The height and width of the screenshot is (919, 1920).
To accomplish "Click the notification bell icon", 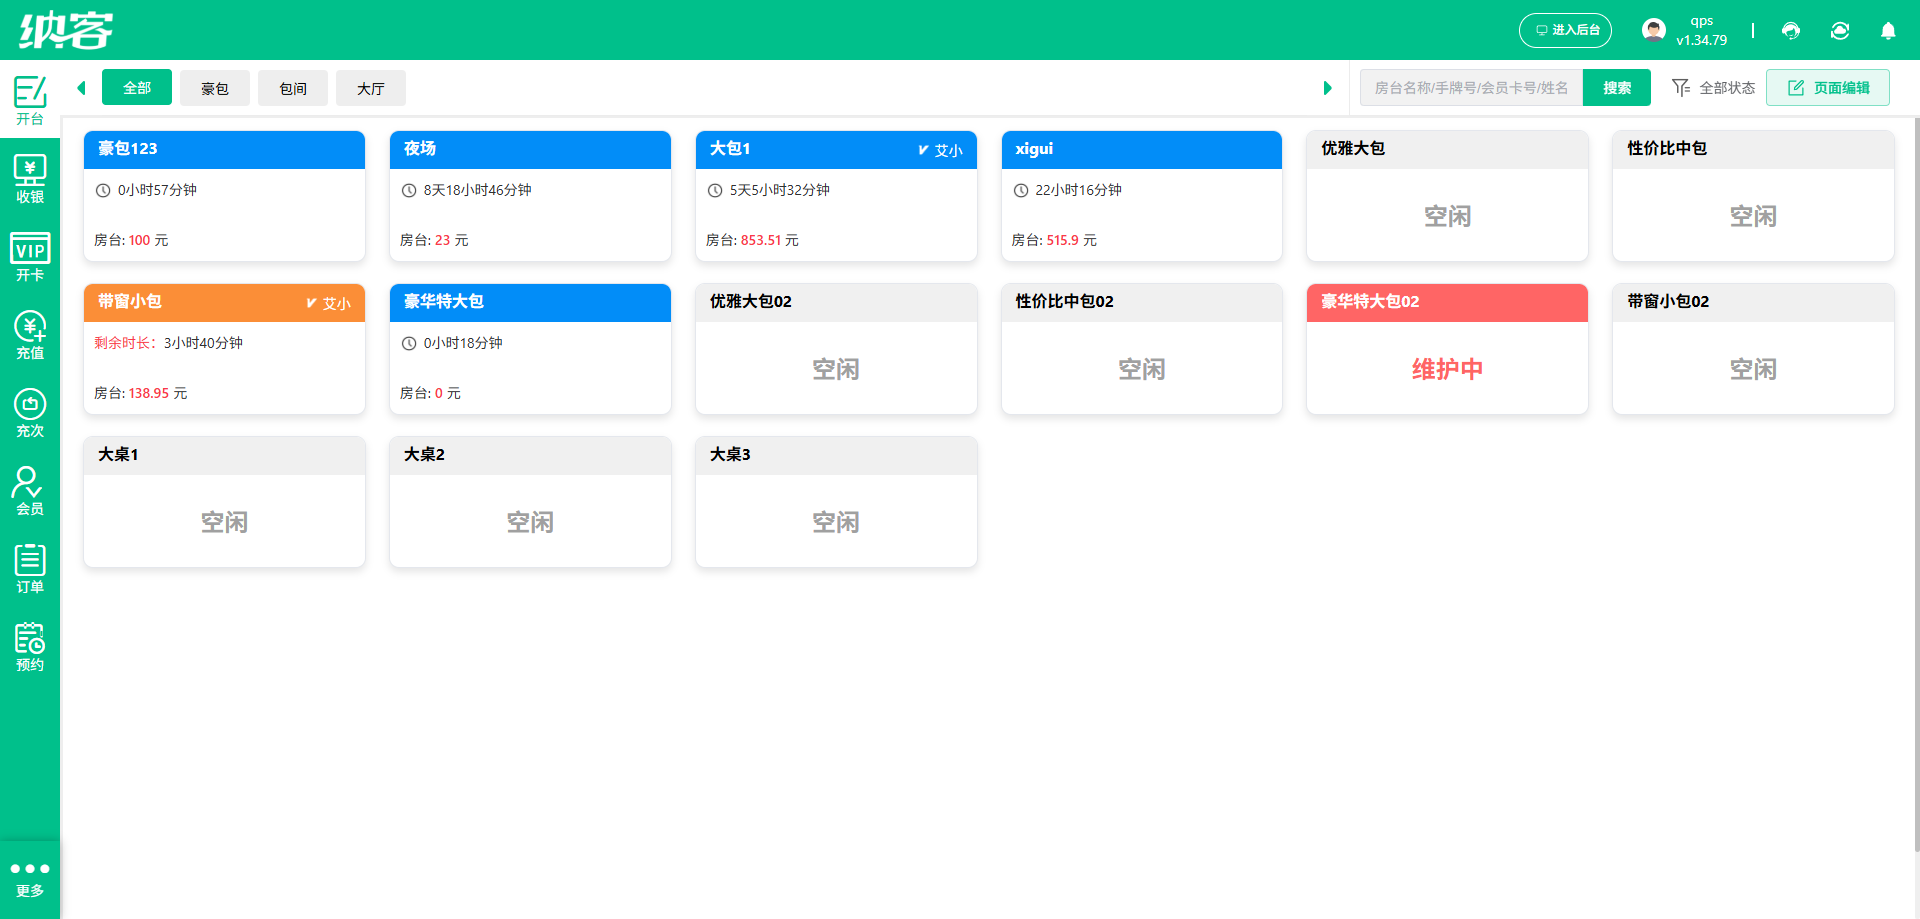I will [1888, 31].
